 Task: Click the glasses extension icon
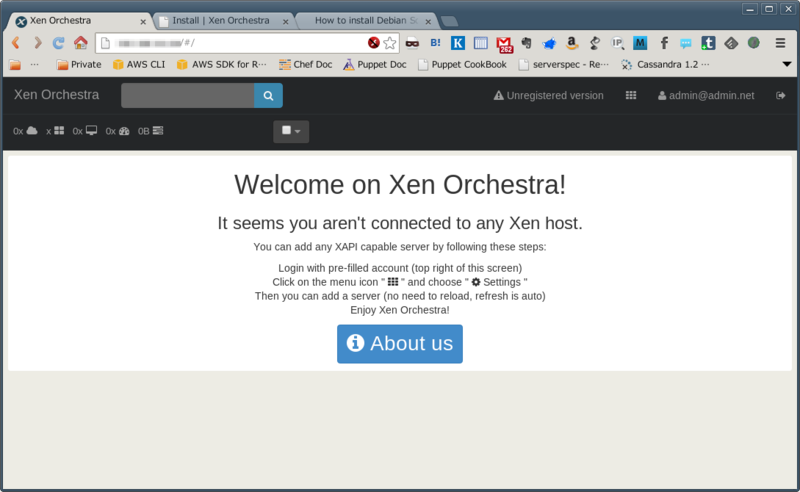[x=412, y=43]
